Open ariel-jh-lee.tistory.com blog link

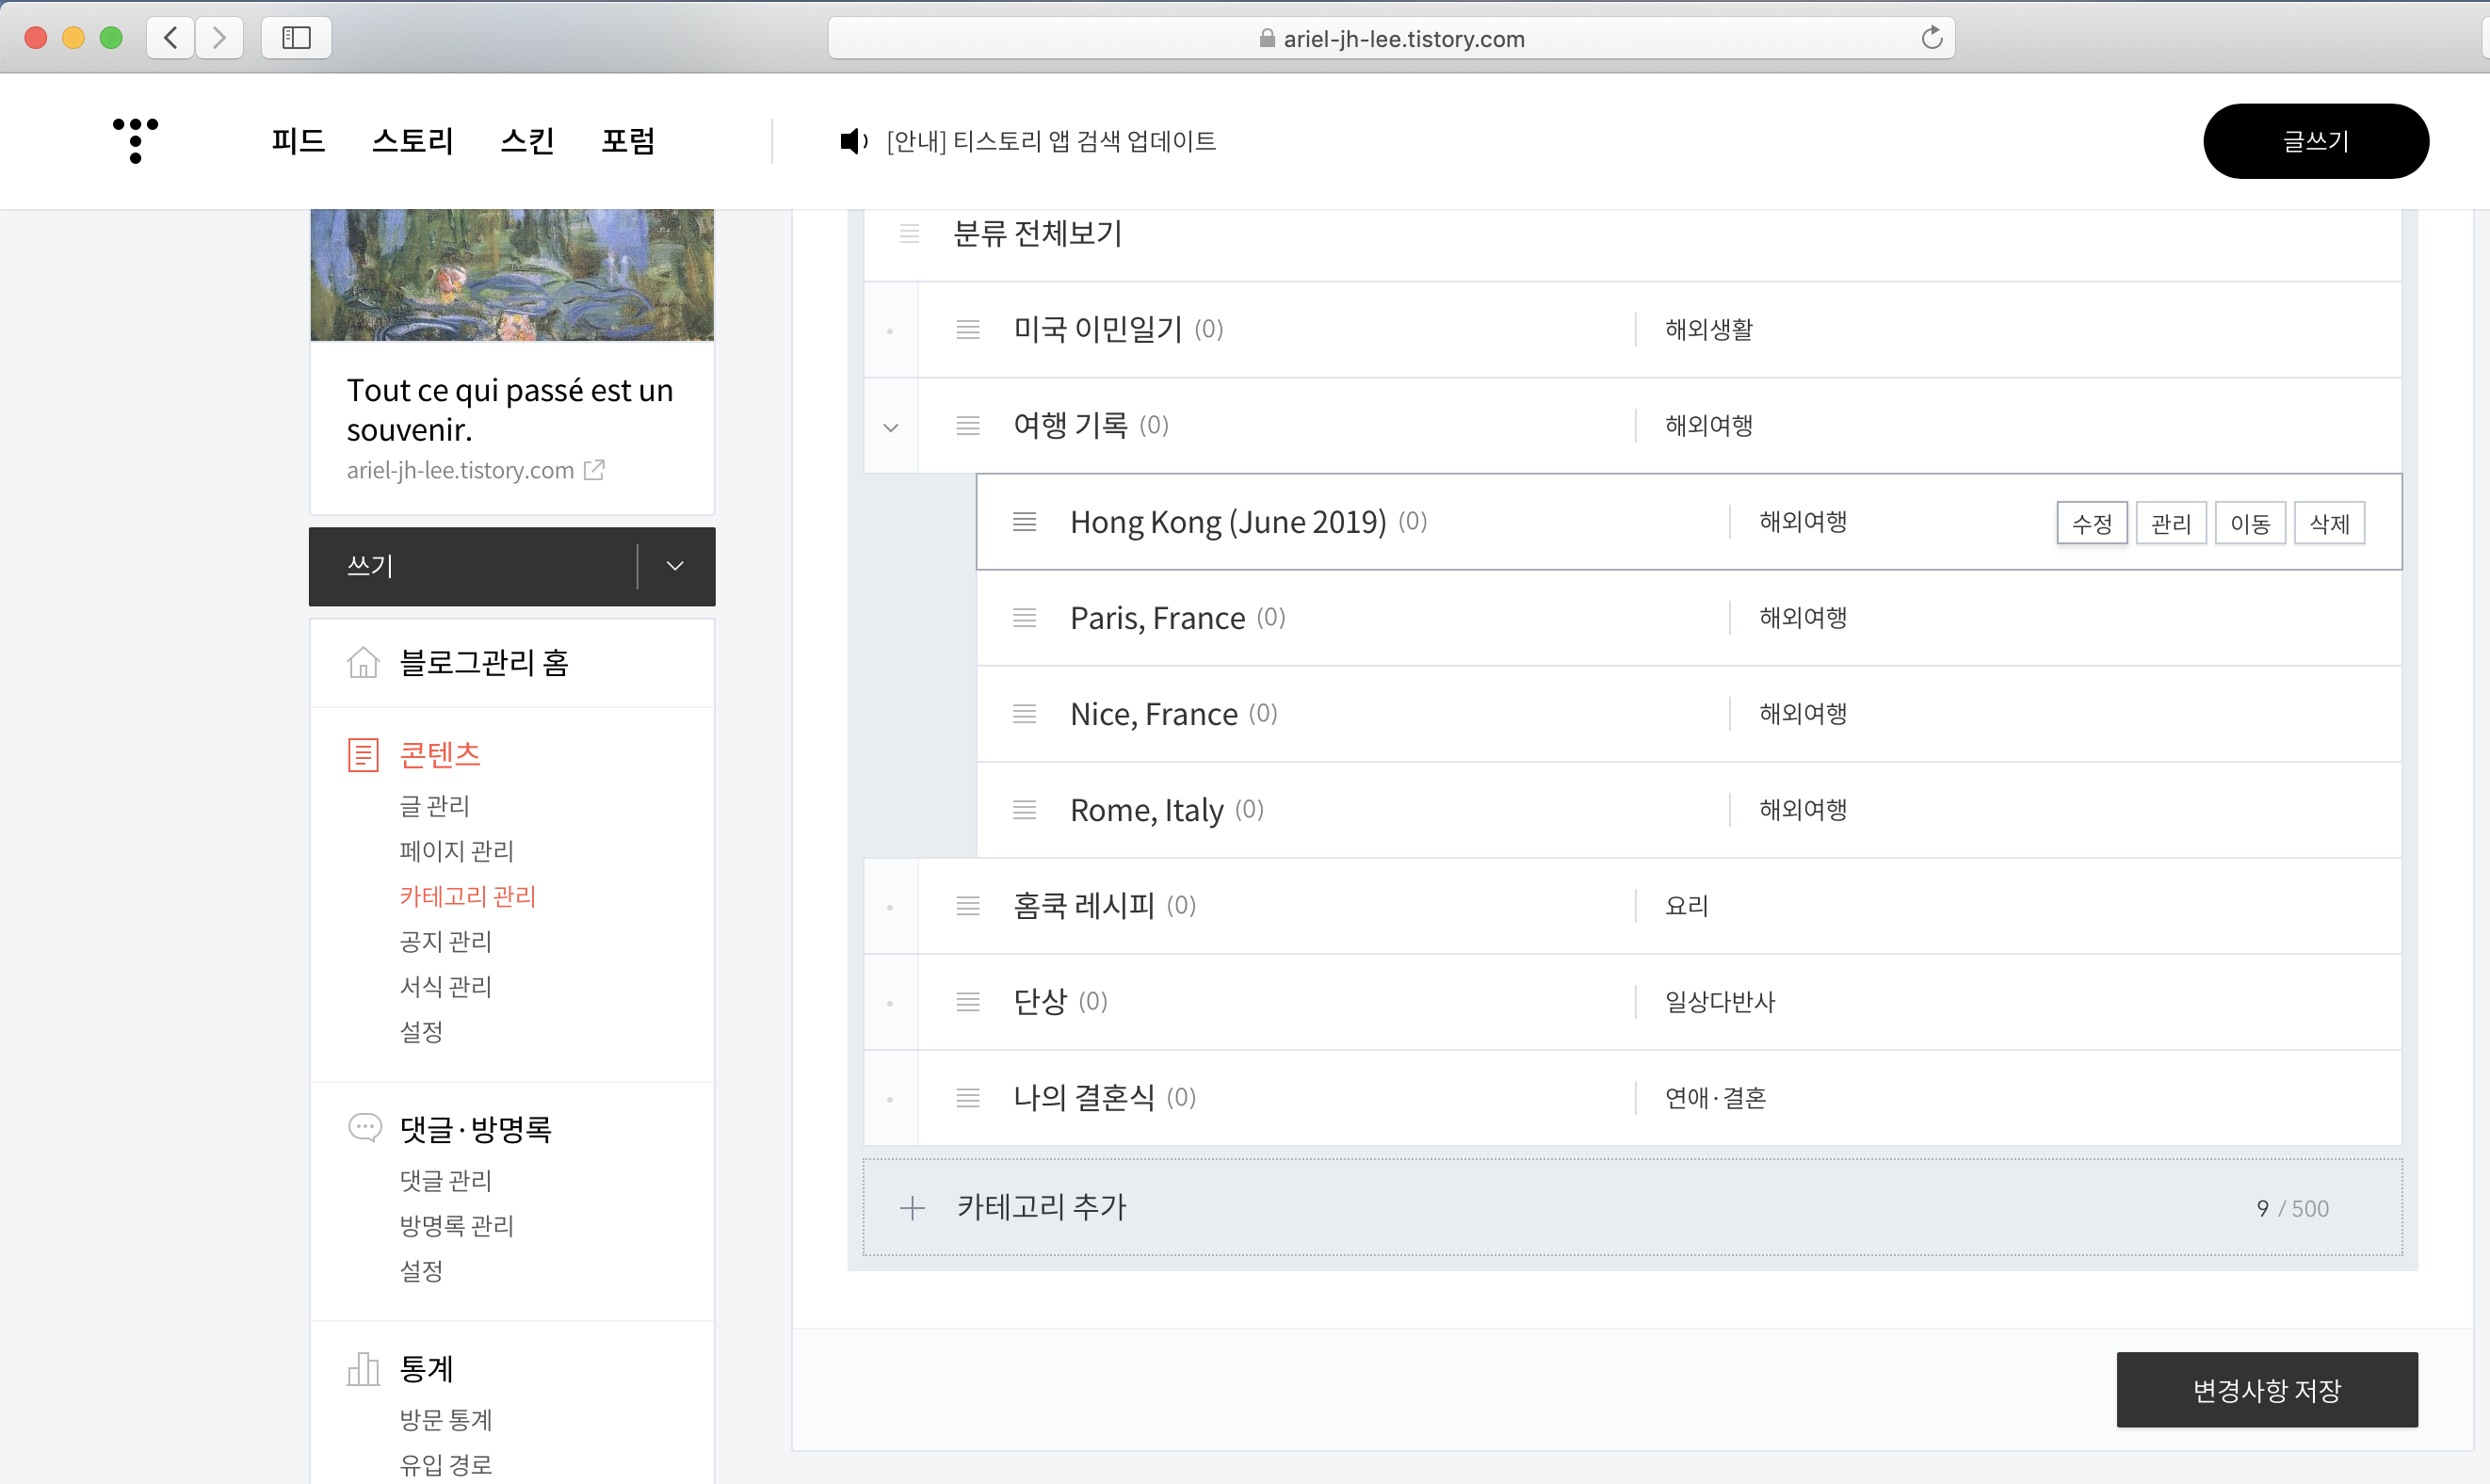tap(460, 470)
